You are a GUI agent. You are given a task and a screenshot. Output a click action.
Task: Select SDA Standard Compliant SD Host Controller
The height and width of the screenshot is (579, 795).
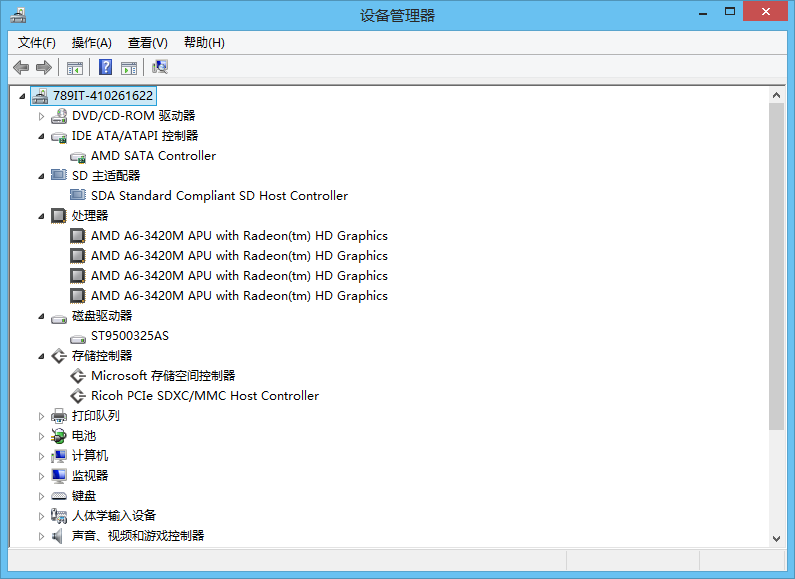219,196
